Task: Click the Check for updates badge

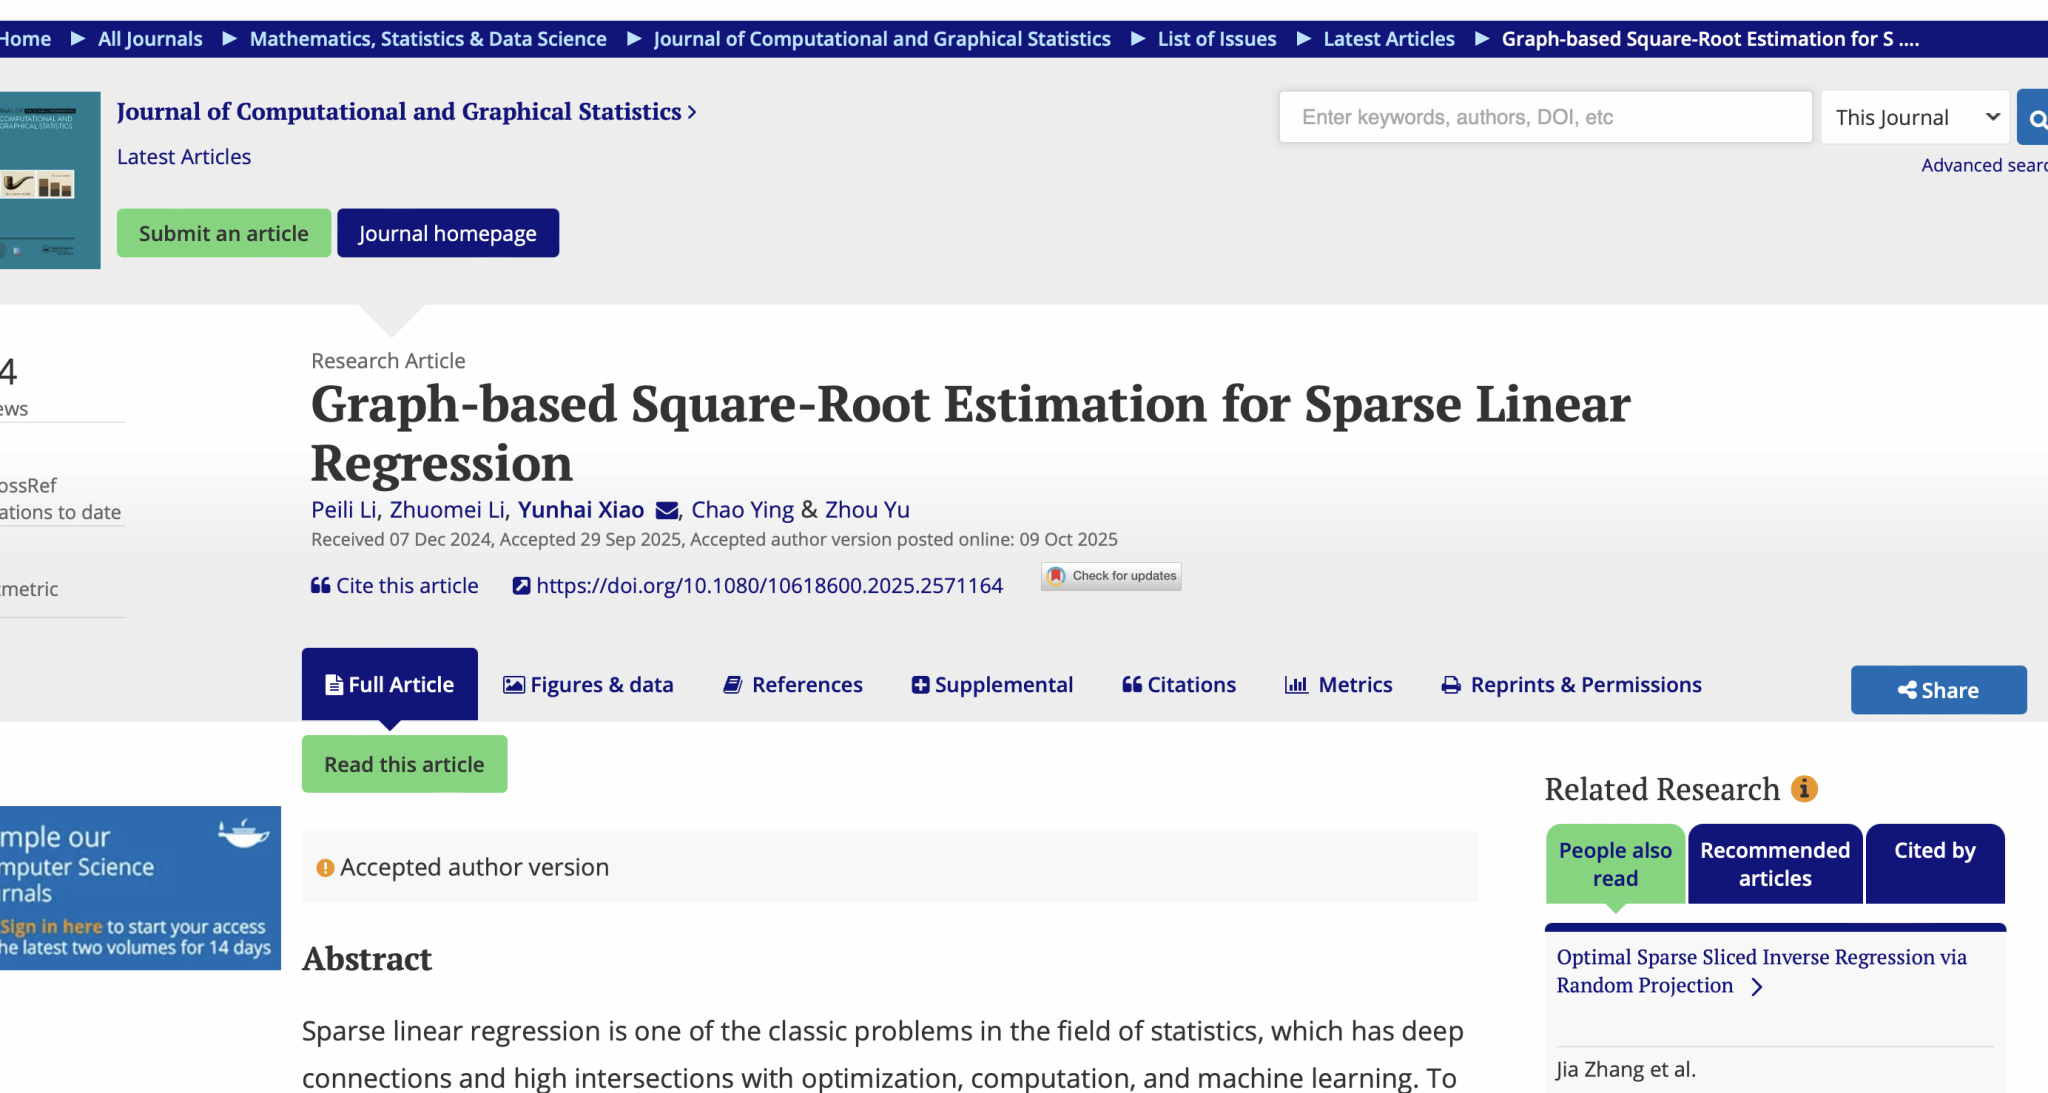Action: tap(1111, 576)
